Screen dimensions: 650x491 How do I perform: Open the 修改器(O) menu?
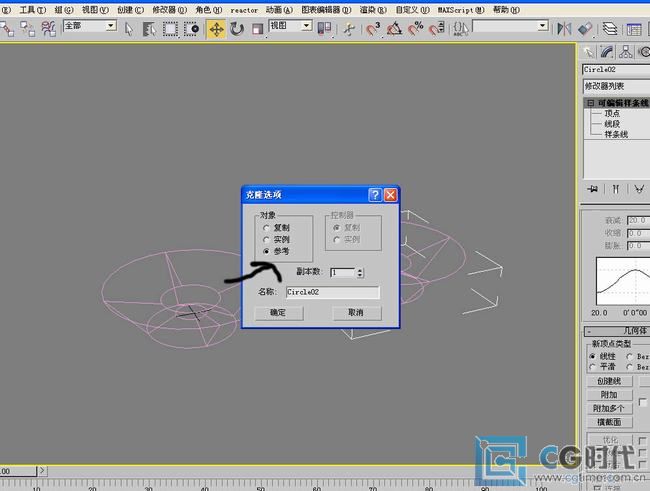tap(169, 10)
